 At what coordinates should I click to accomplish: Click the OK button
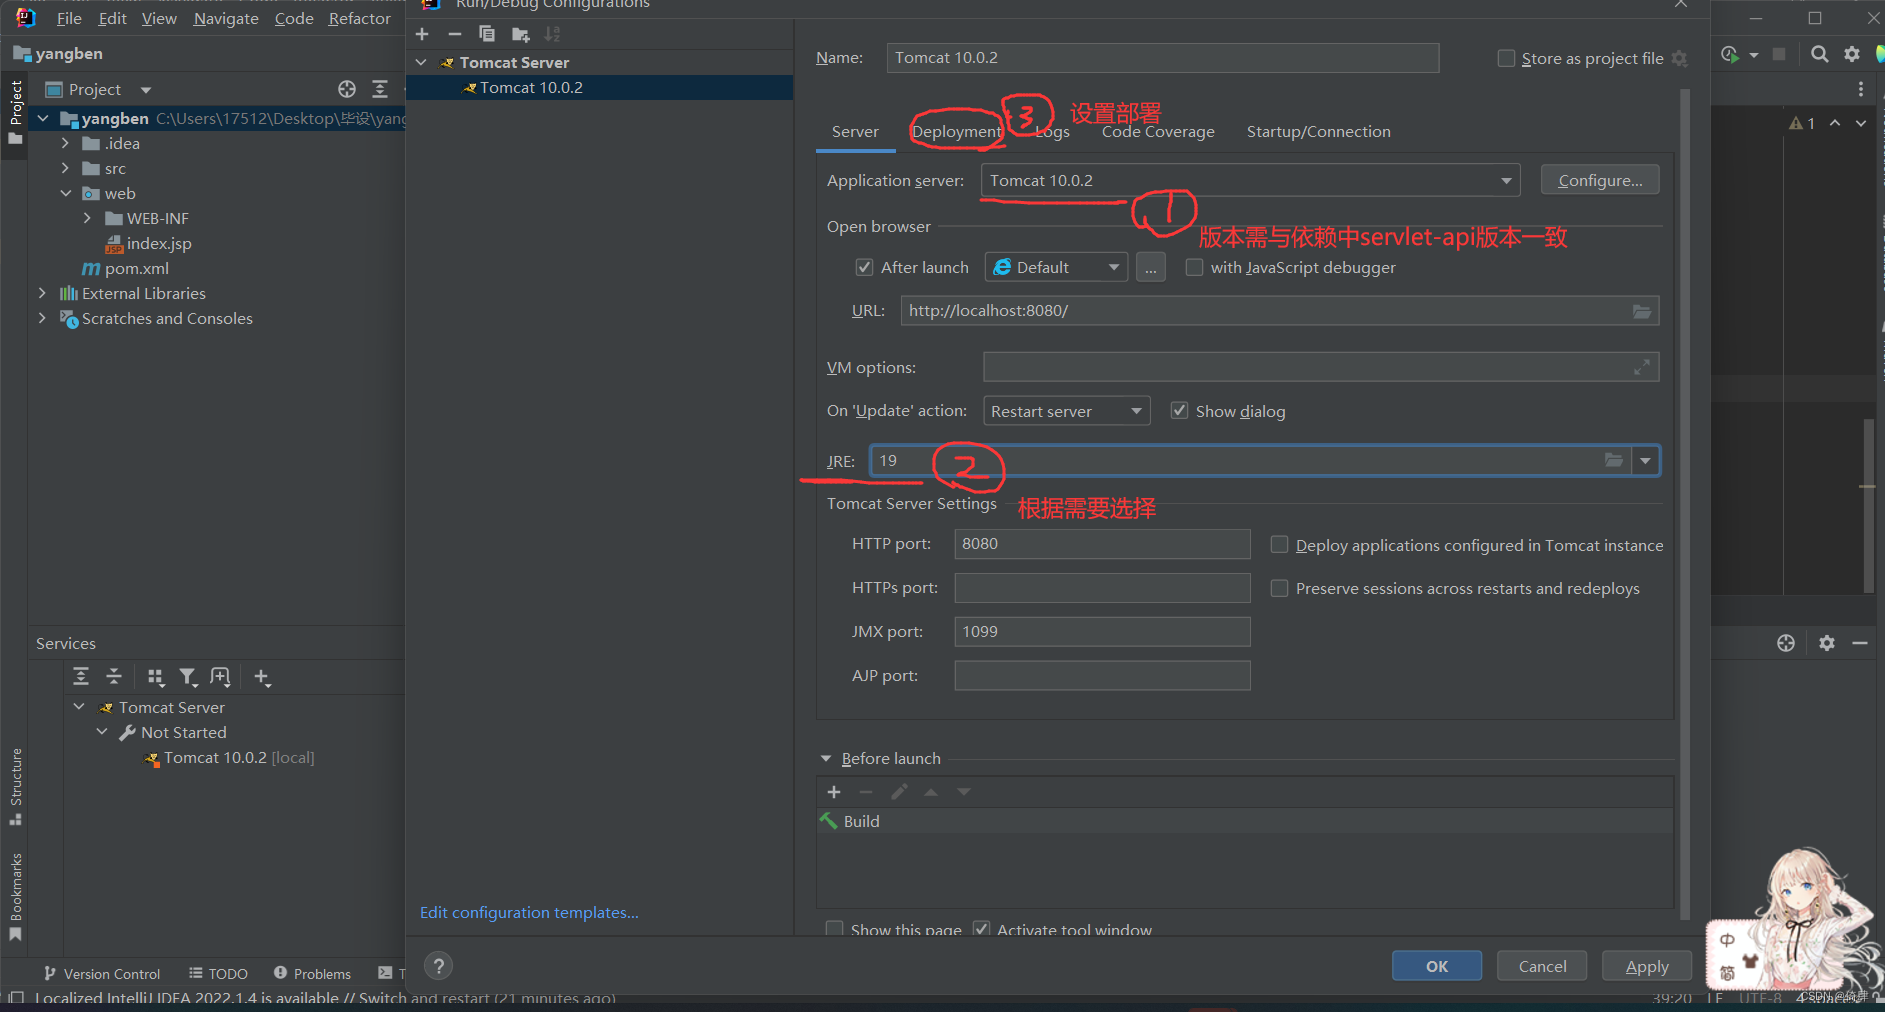[1437, 966]
